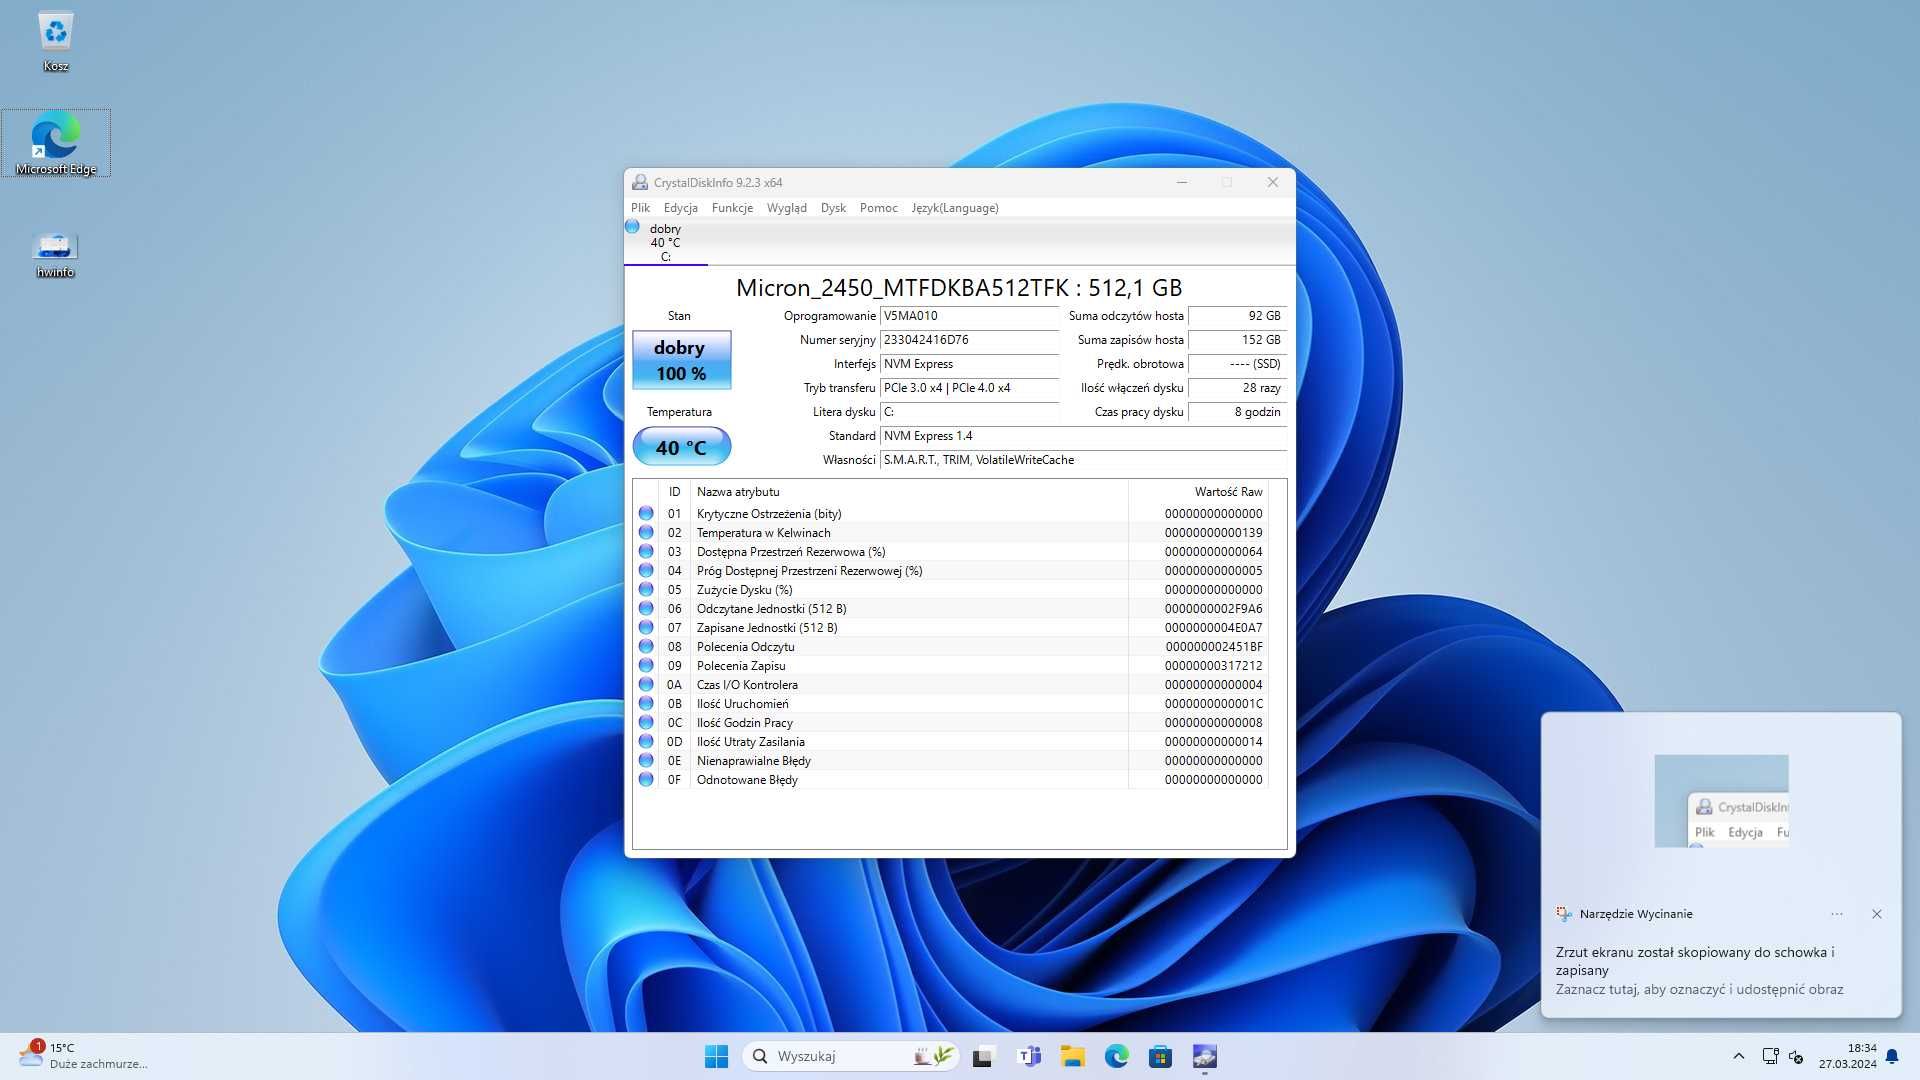
Task: Click status orb for Polecenia Zapisu row
Action: pos(646,665)
